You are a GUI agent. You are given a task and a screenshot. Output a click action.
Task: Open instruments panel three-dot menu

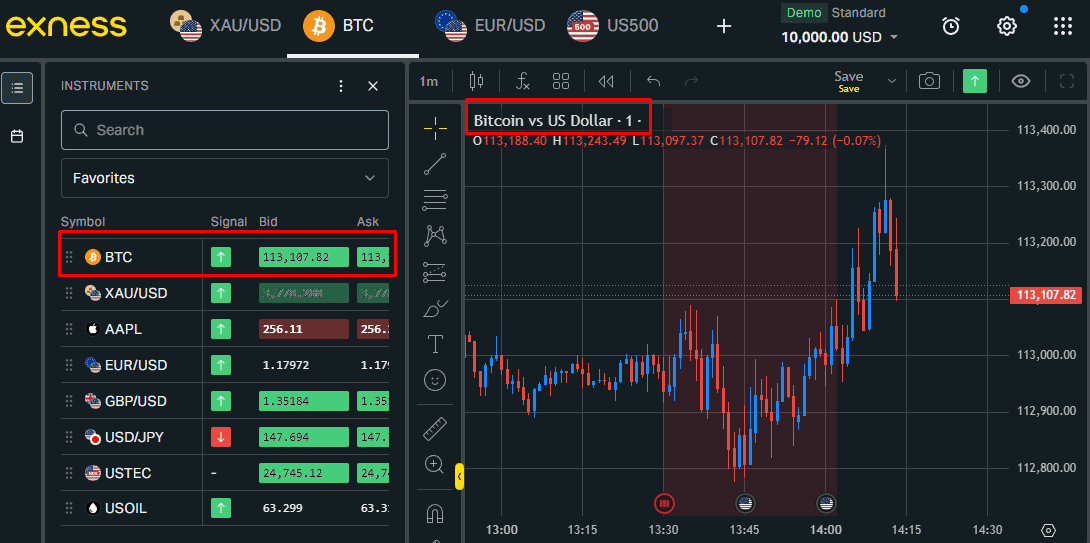(x=341, y=86)
